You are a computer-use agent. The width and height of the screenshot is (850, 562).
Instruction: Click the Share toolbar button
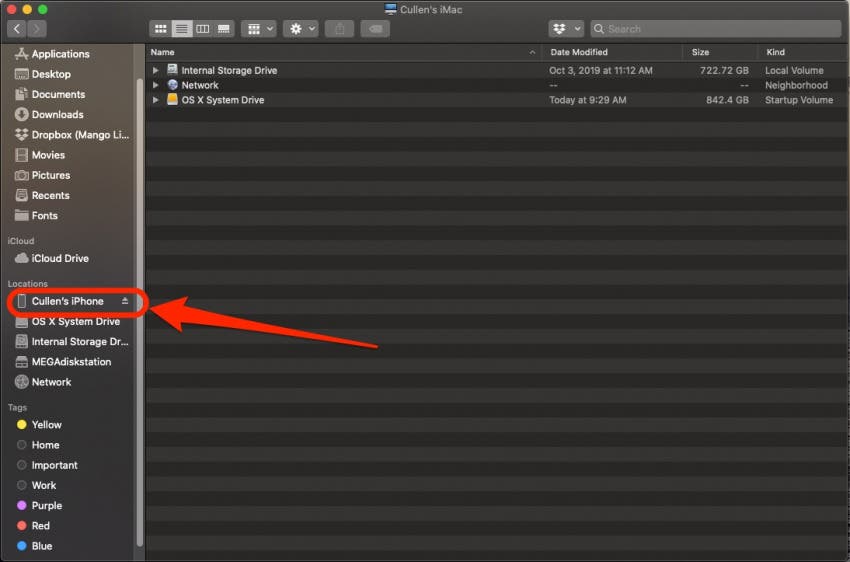[339, 29]
